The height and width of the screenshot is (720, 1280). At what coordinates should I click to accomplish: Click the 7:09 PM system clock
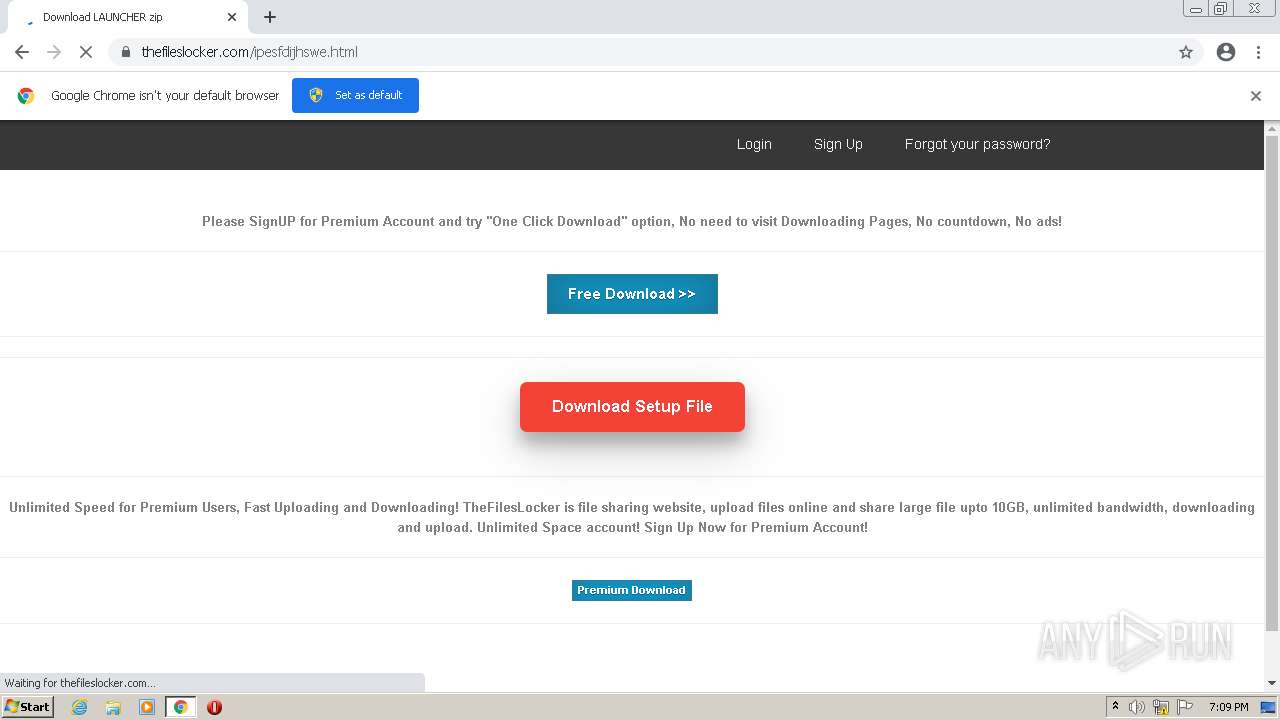[x=1228, y=707]
